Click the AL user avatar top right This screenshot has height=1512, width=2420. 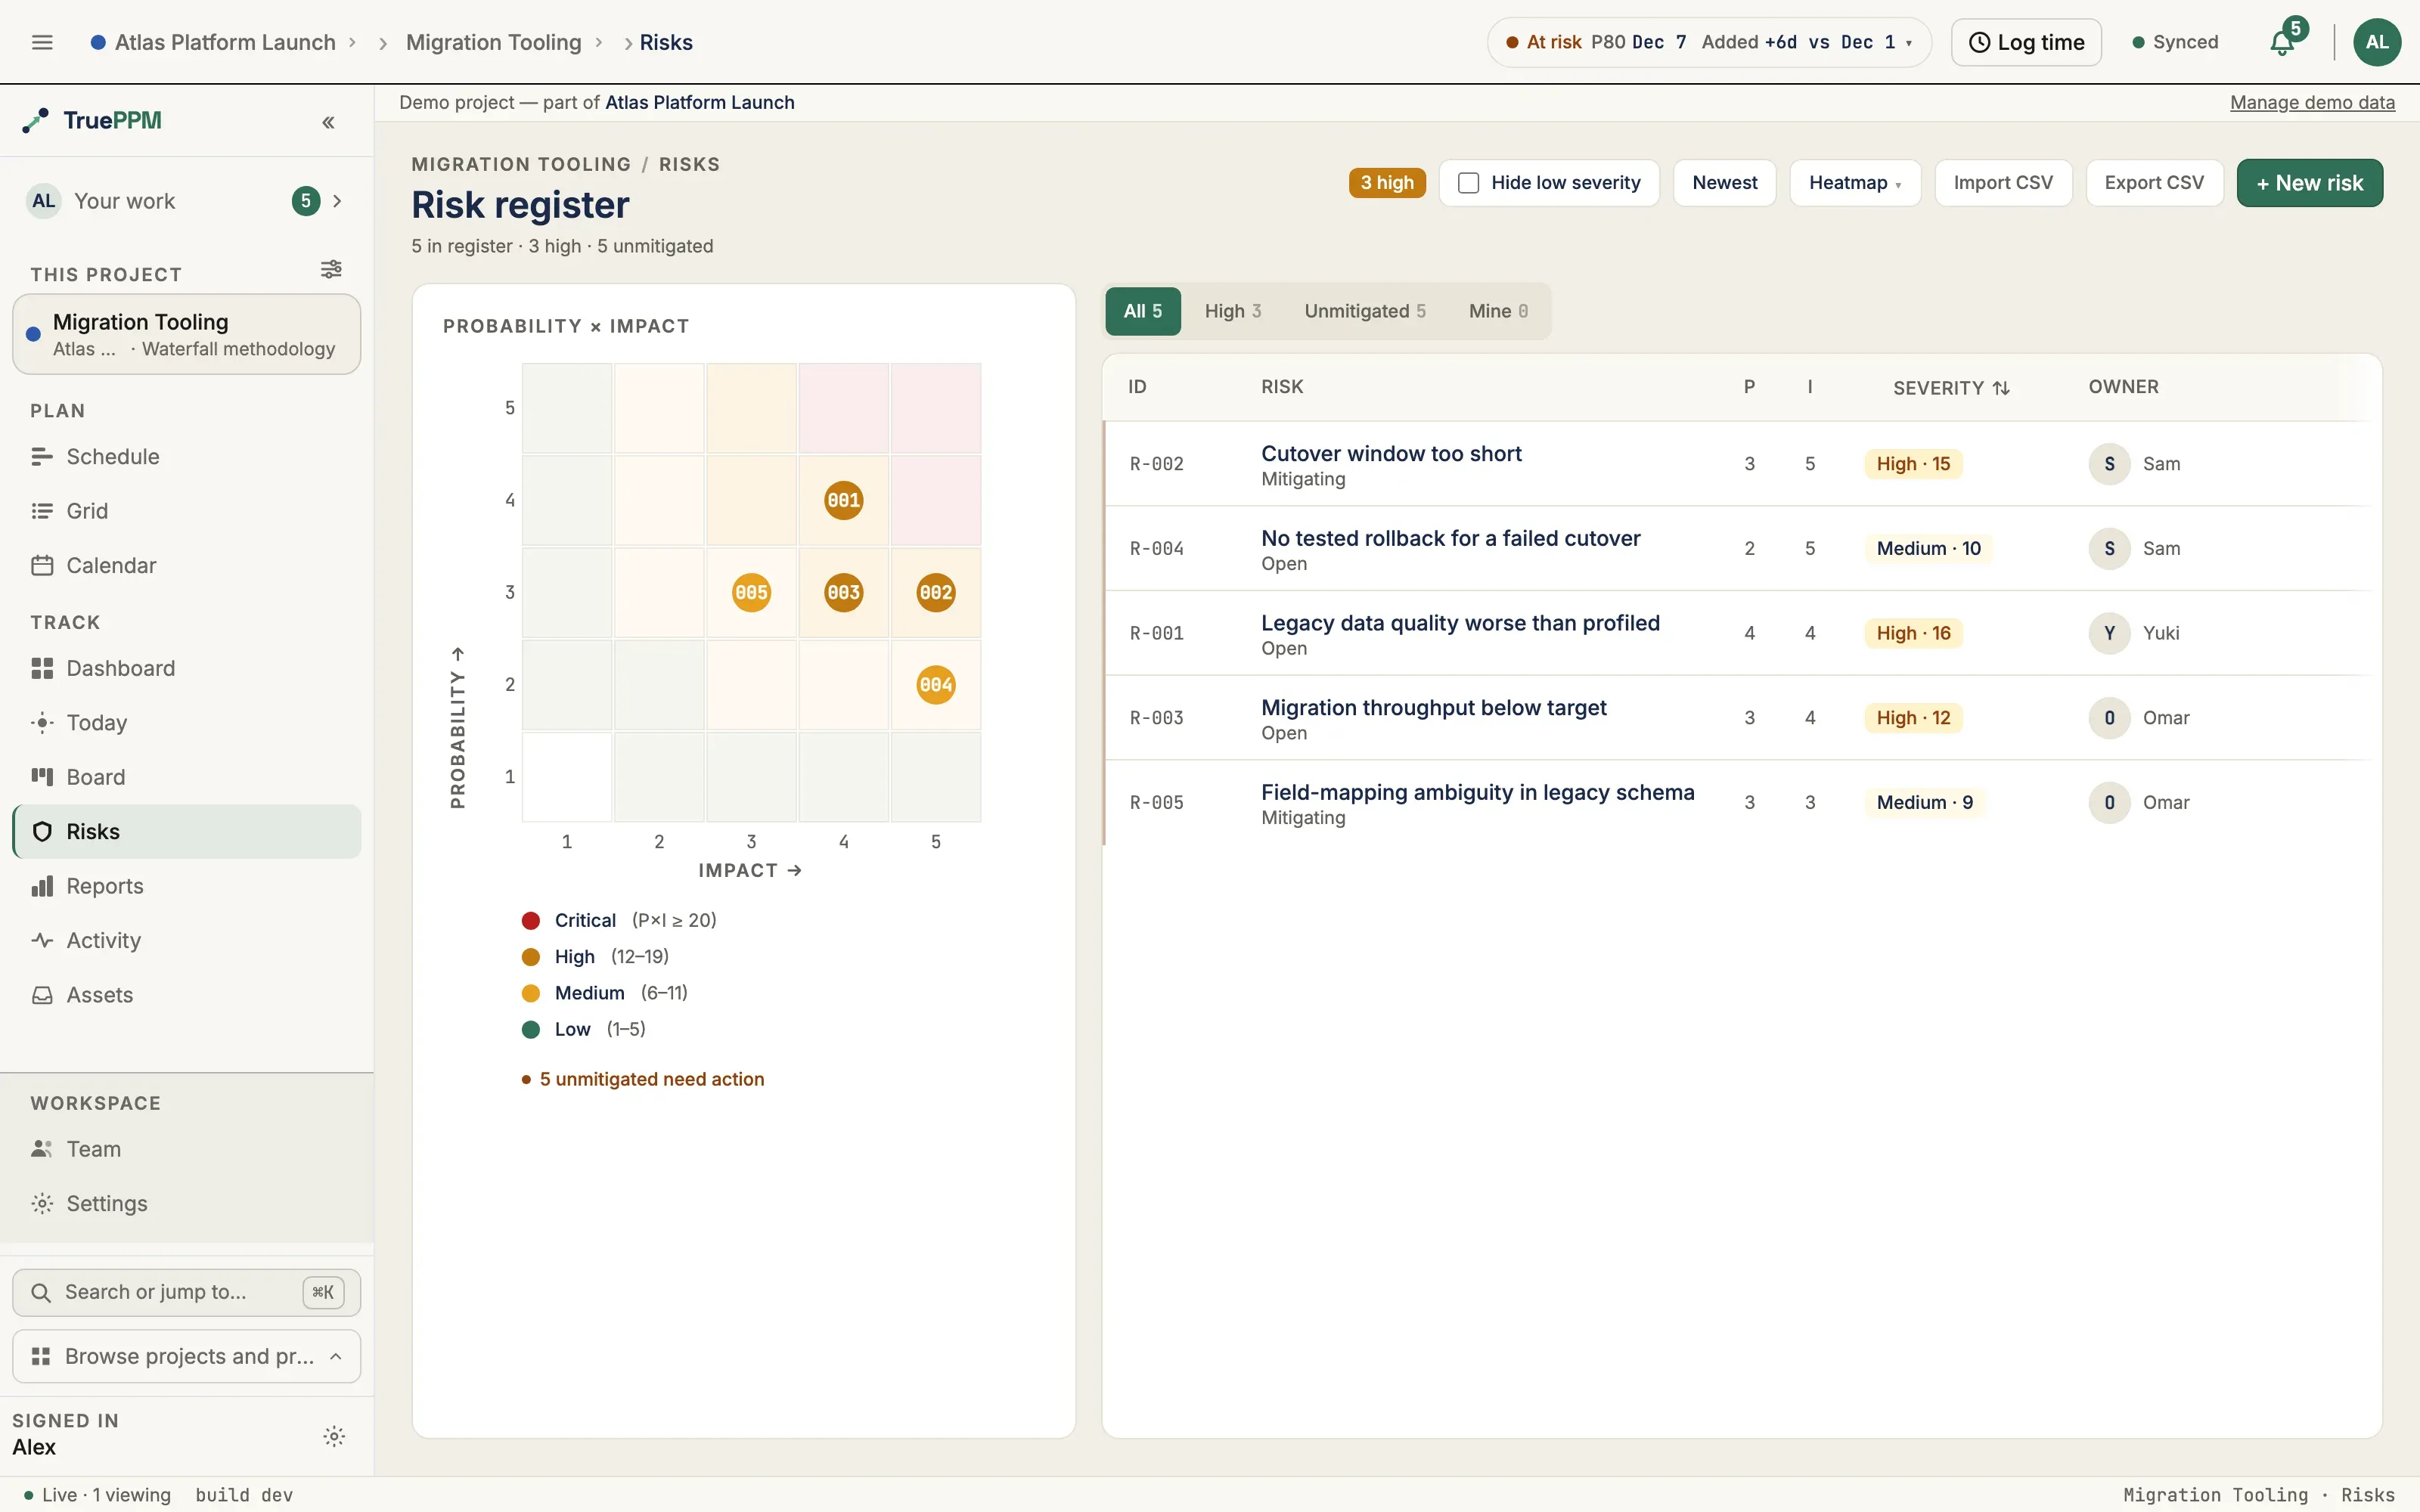point(2377,42)
